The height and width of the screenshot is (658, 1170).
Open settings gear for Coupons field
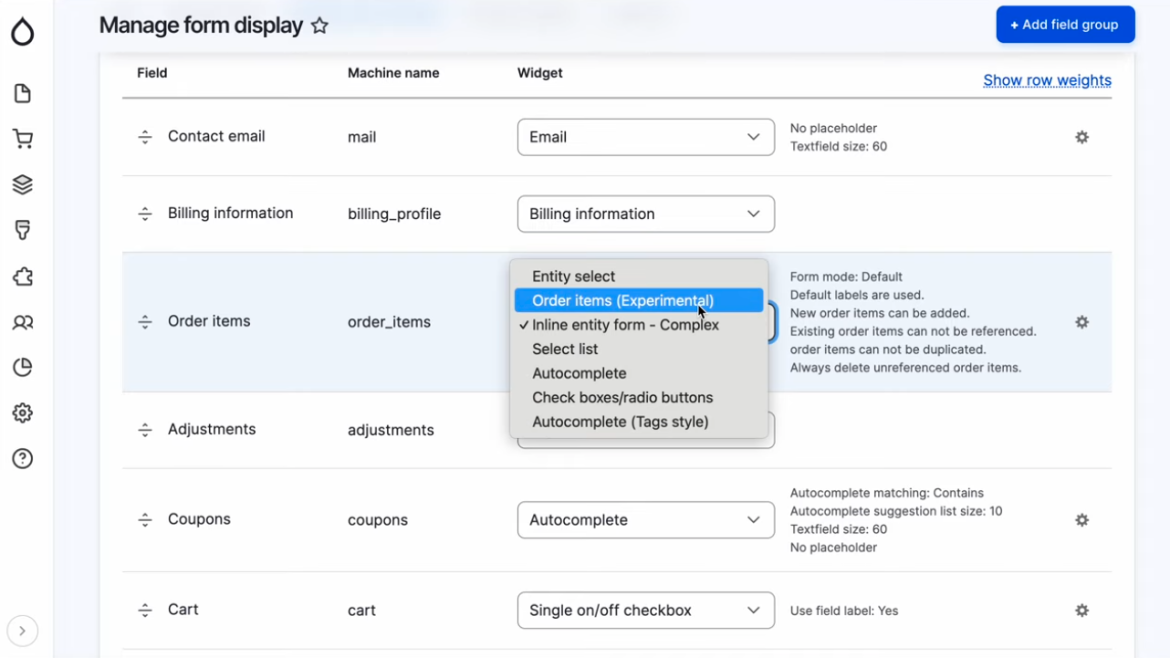[x=1082, y=520]
